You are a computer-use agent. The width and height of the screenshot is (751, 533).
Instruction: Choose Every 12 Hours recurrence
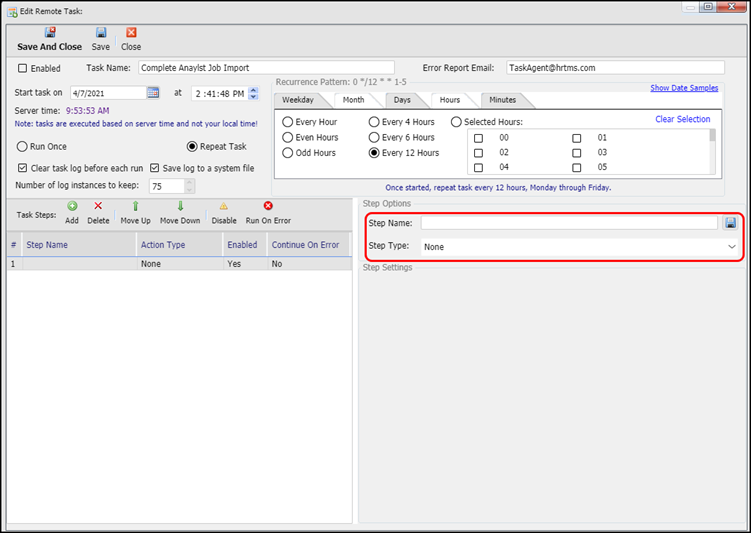[374, 153]
